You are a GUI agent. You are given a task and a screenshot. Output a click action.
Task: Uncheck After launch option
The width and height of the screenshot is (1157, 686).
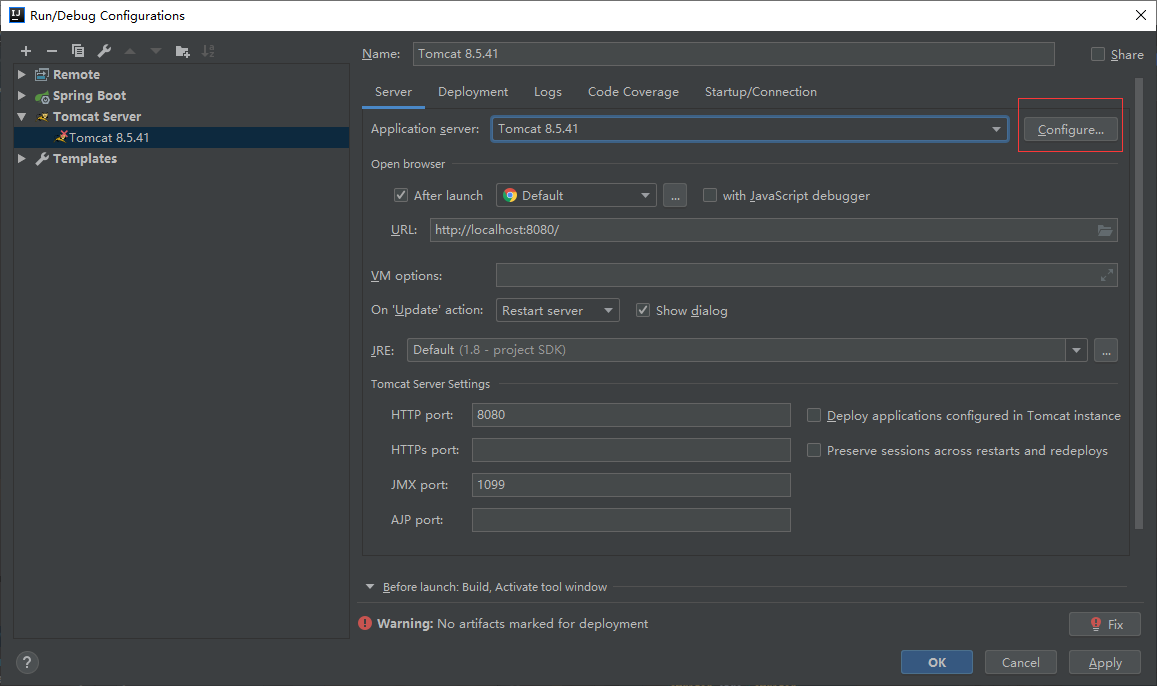coord(401,195)
